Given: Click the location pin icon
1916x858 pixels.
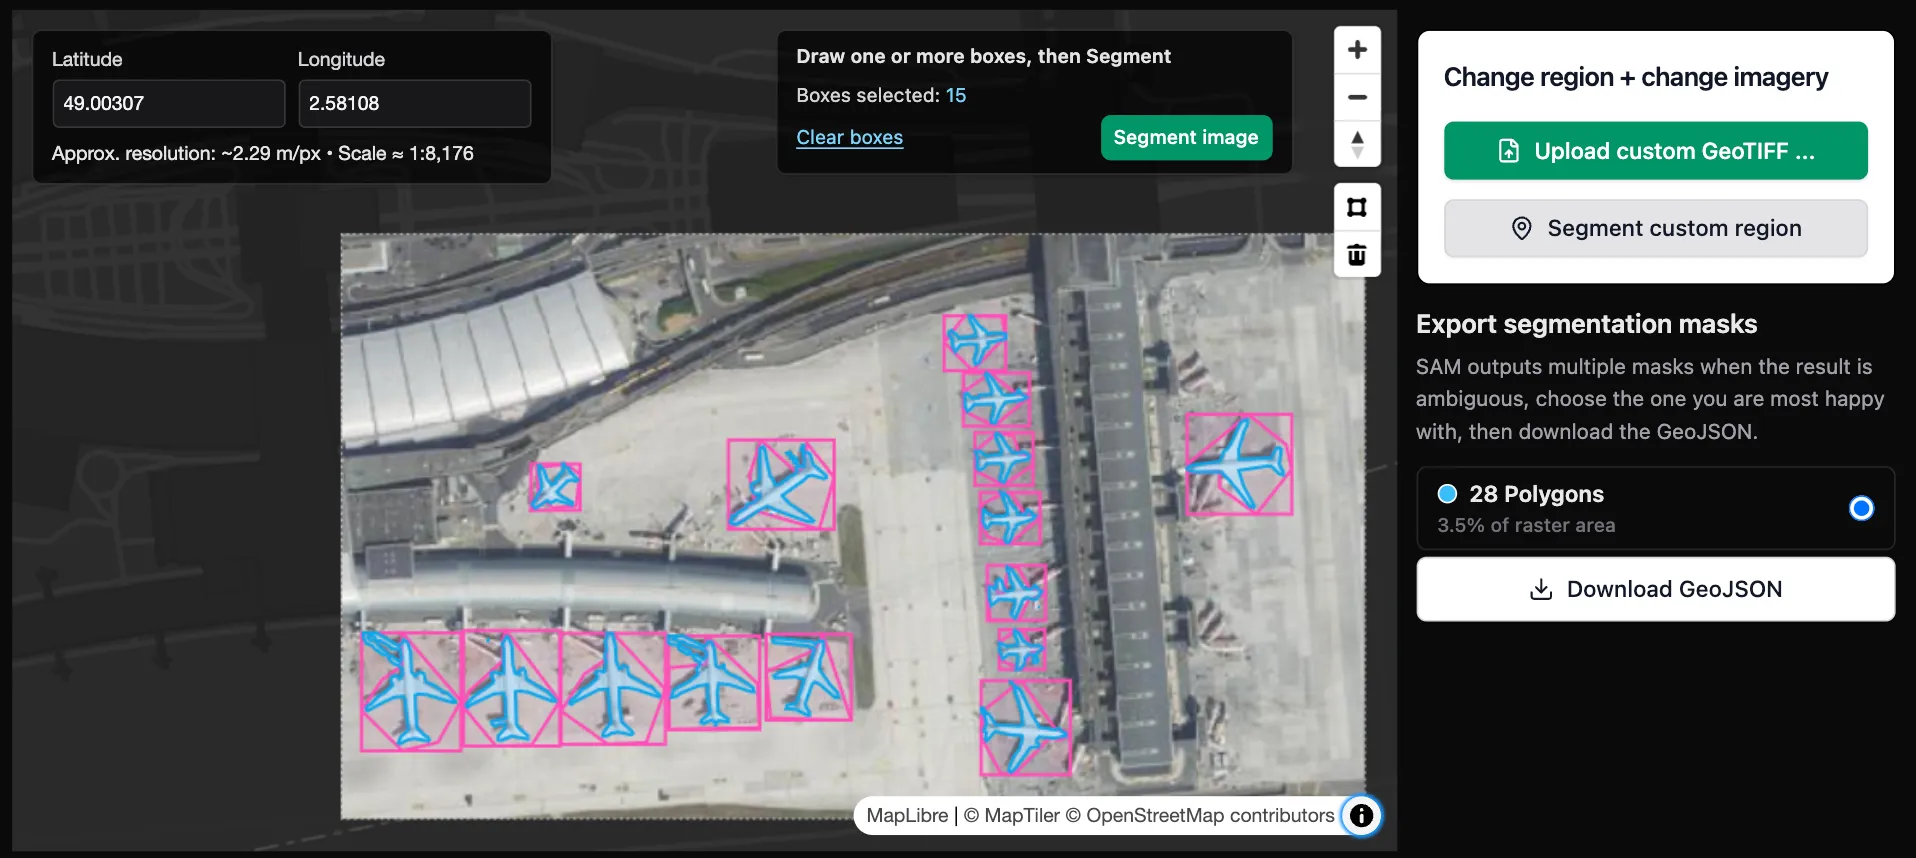Looking at the screenshot, I should 1521,228.
